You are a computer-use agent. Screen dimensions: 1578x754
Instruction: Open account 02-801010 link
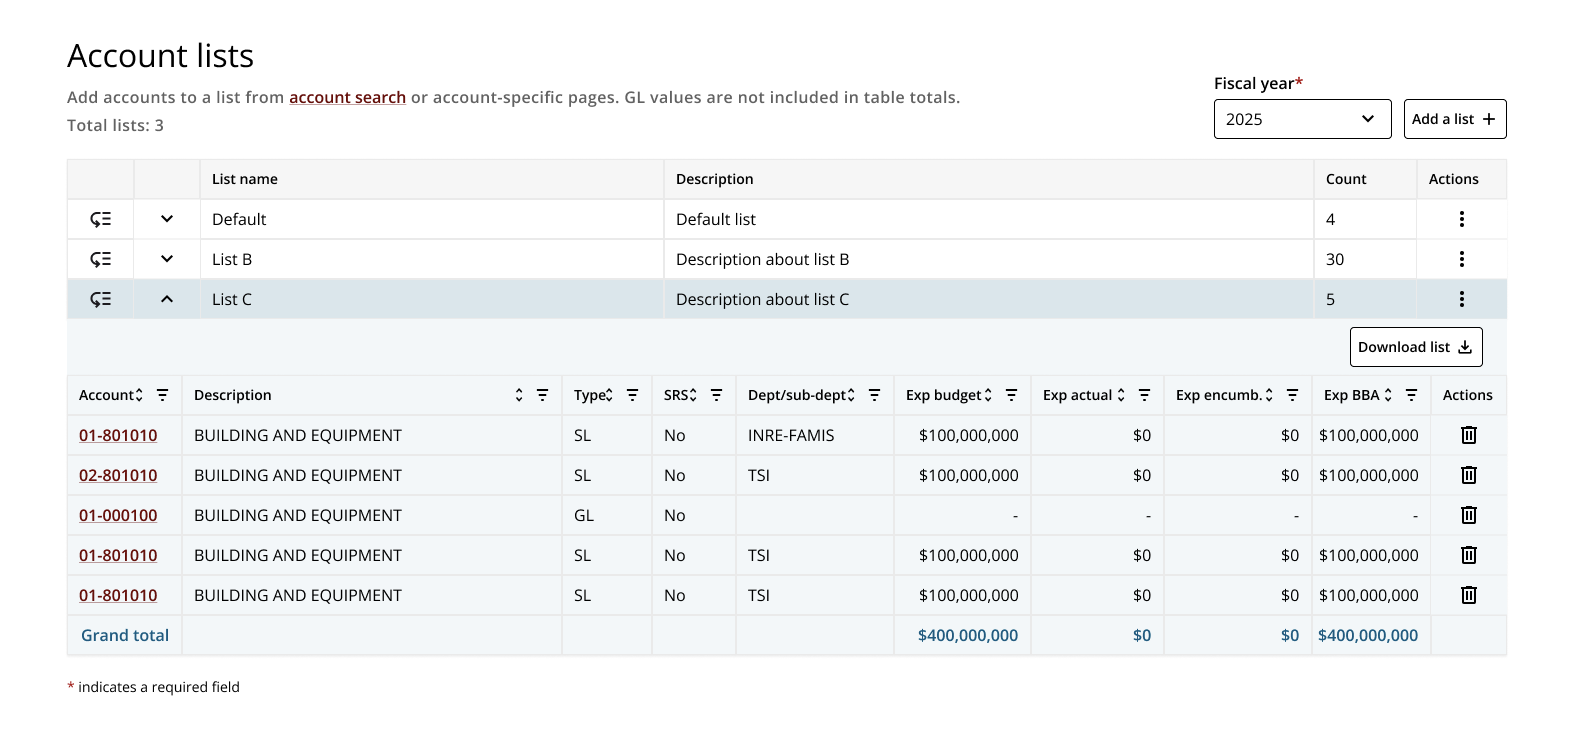[x=118, y=475]
